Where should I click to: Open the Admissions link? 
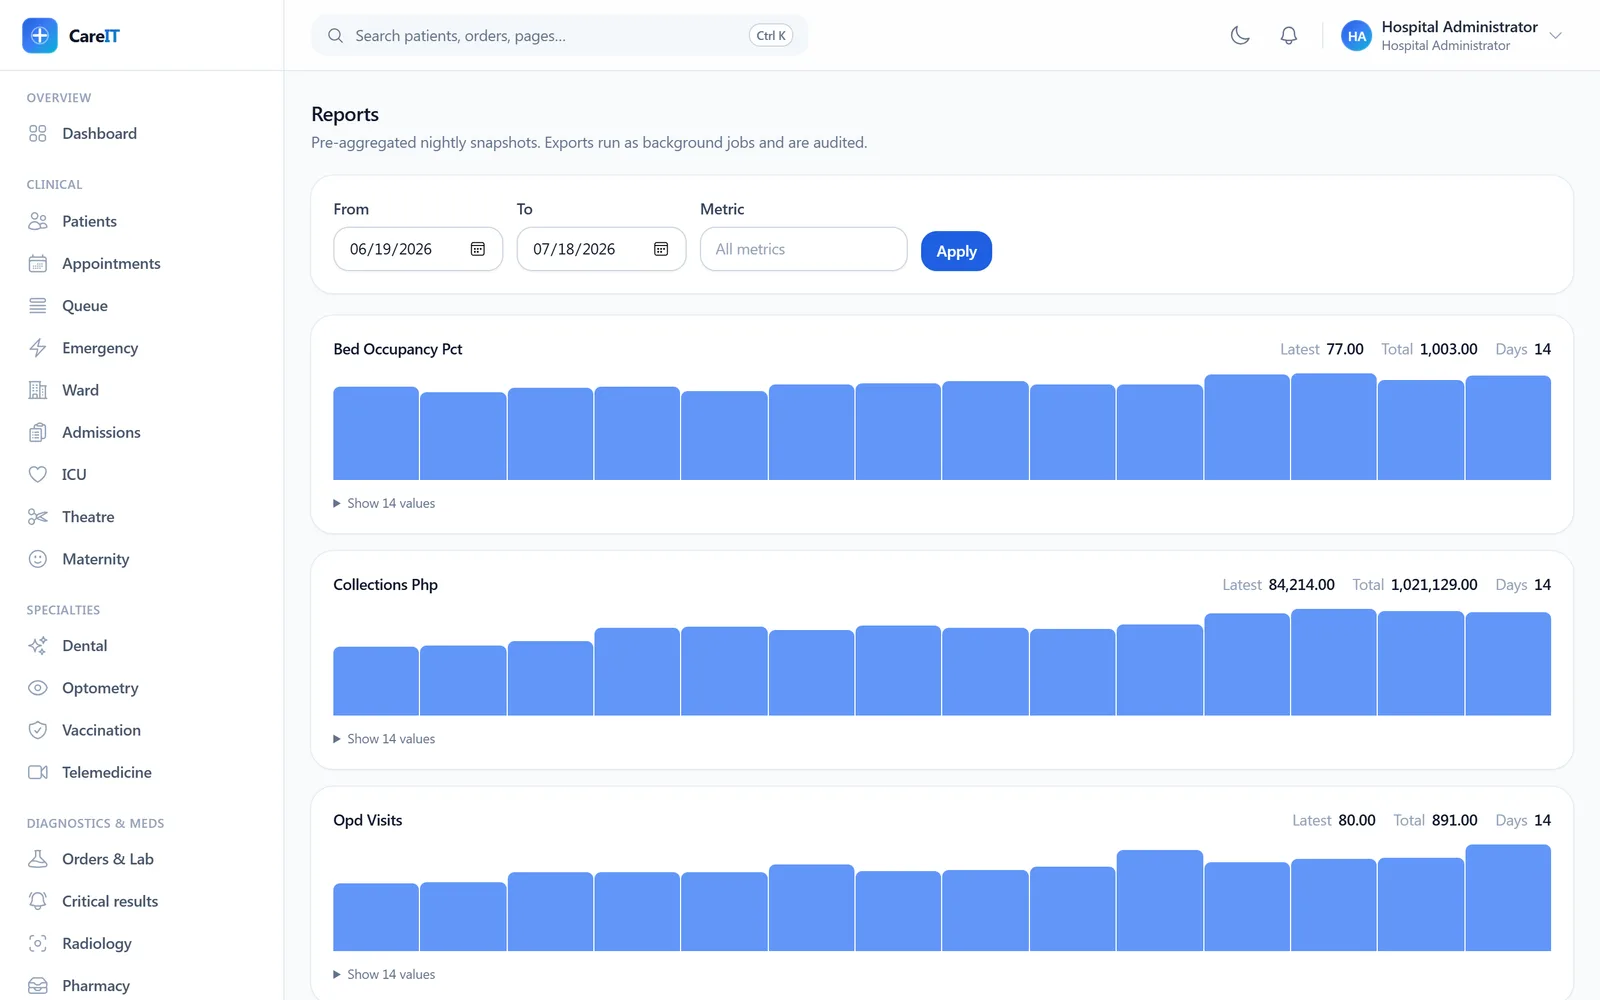pyautogui.click(x=101, y=432)
